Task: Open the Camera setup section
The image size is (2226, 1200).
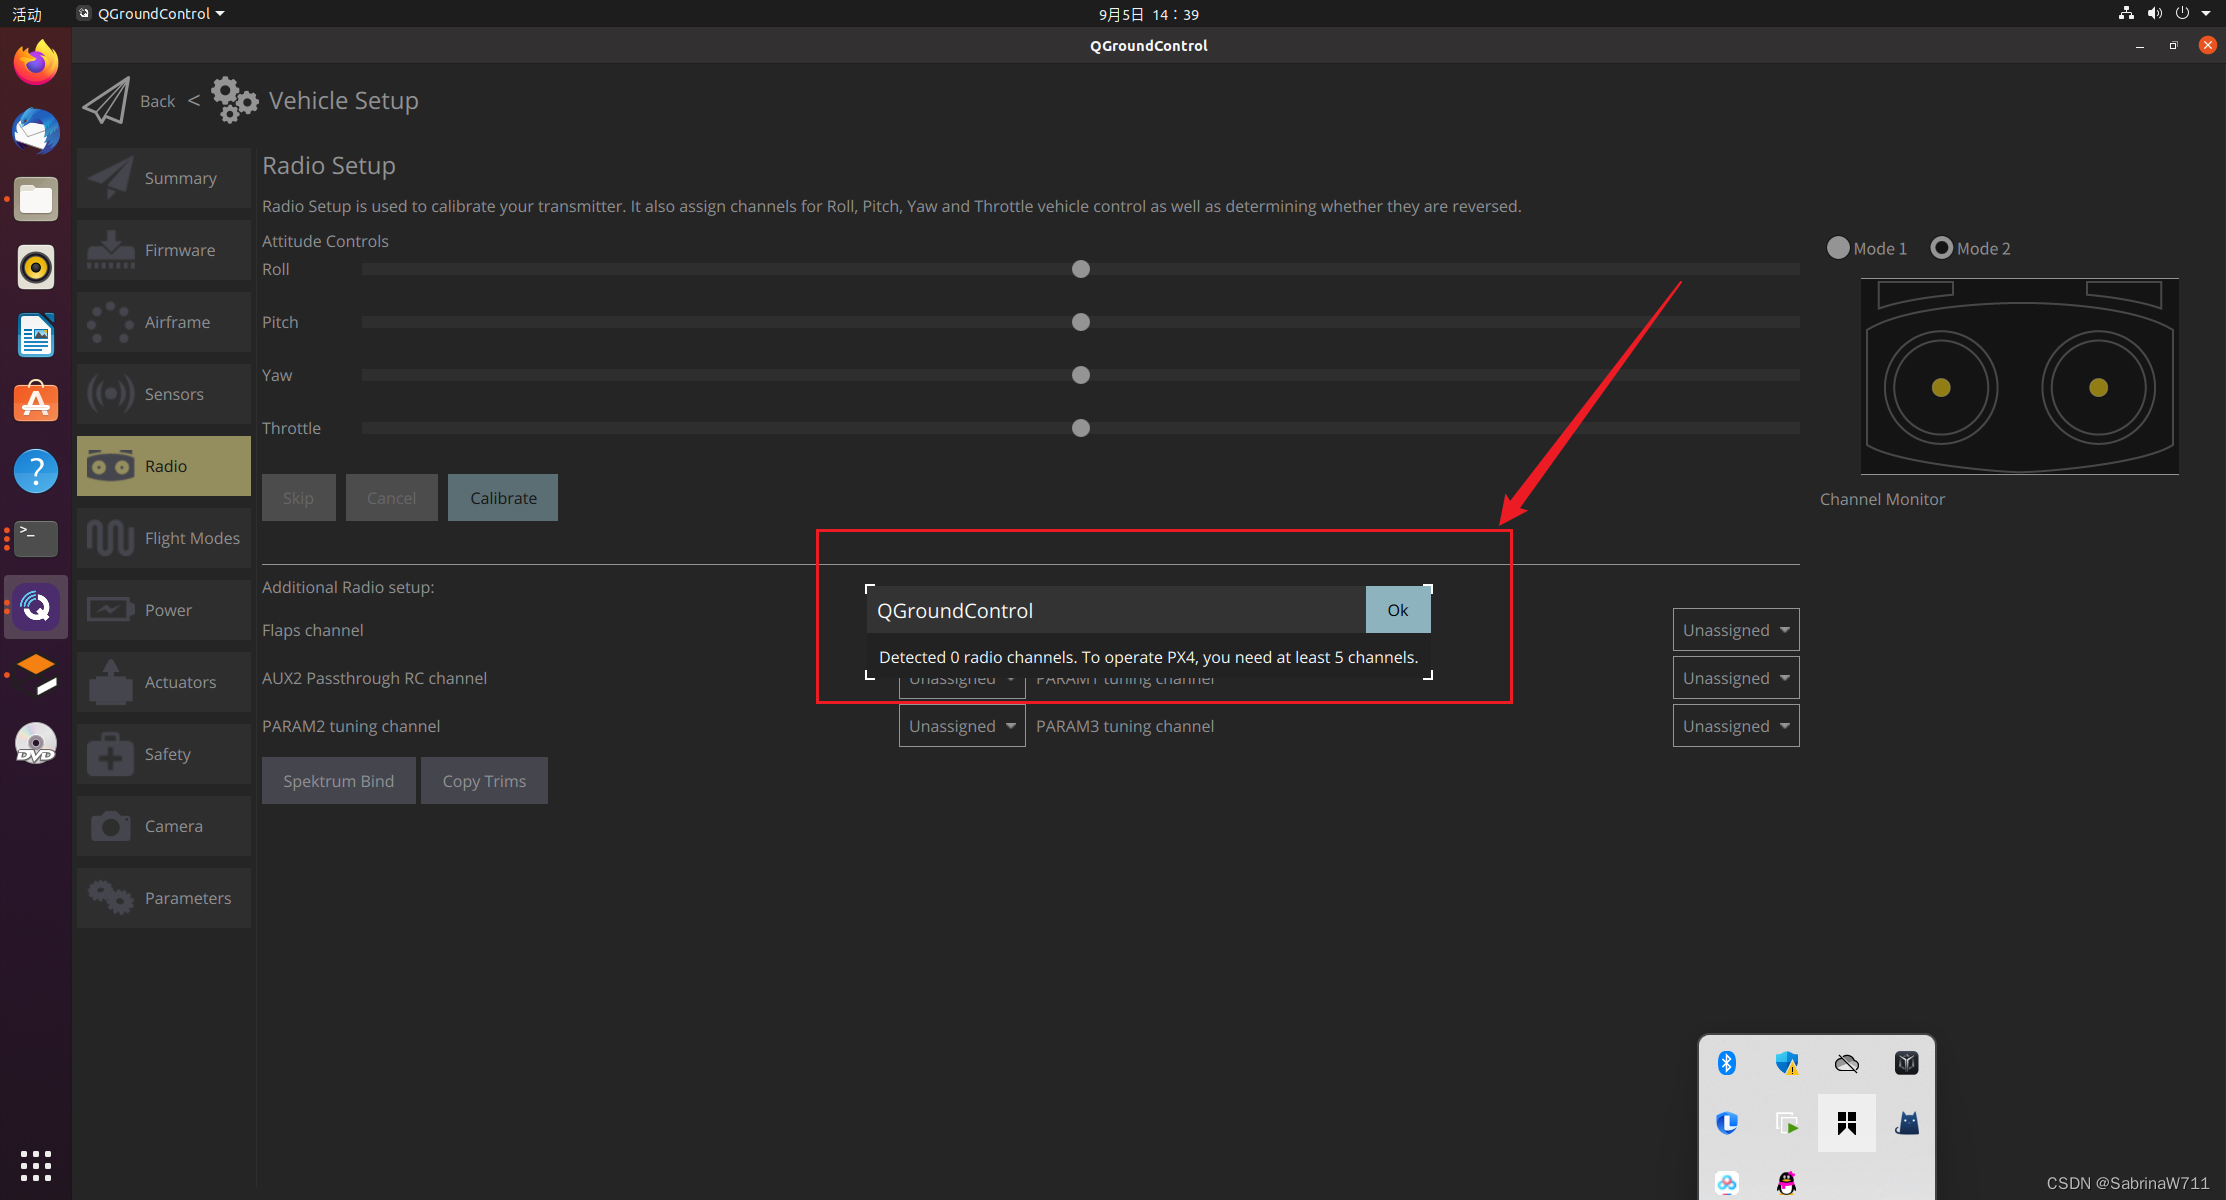Action: click(x=164, y=826)
